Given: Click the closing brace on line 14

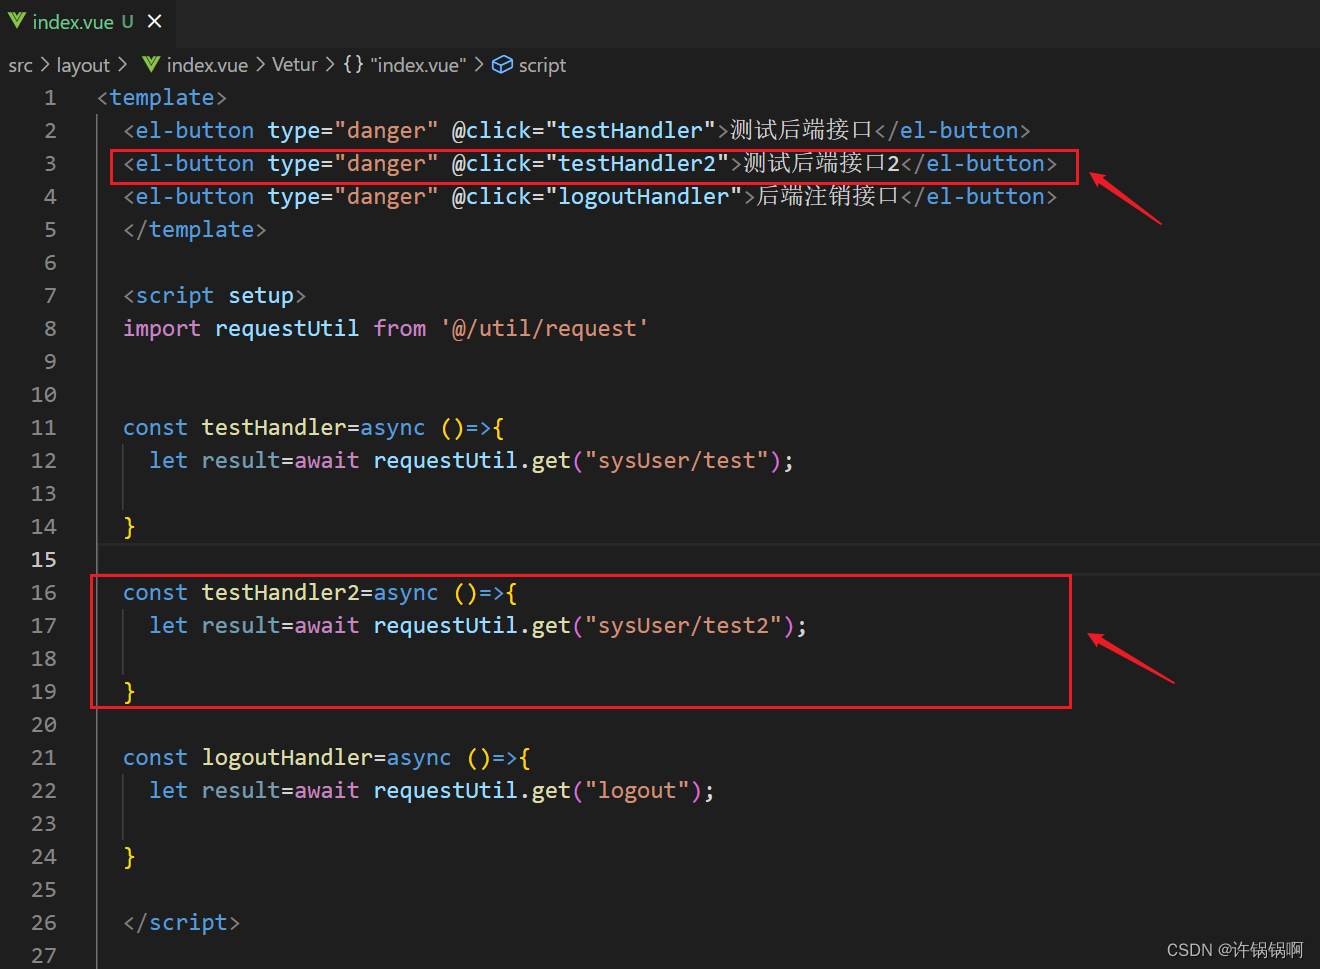Looking at the screenshot, I should coord(129,527).
